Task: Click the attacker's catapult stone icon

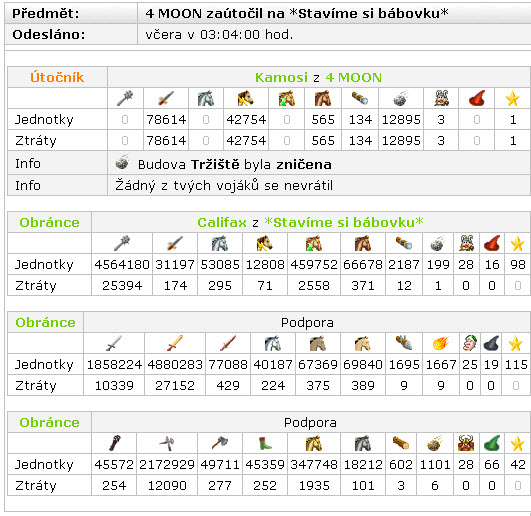Action: tap(401, 99)
